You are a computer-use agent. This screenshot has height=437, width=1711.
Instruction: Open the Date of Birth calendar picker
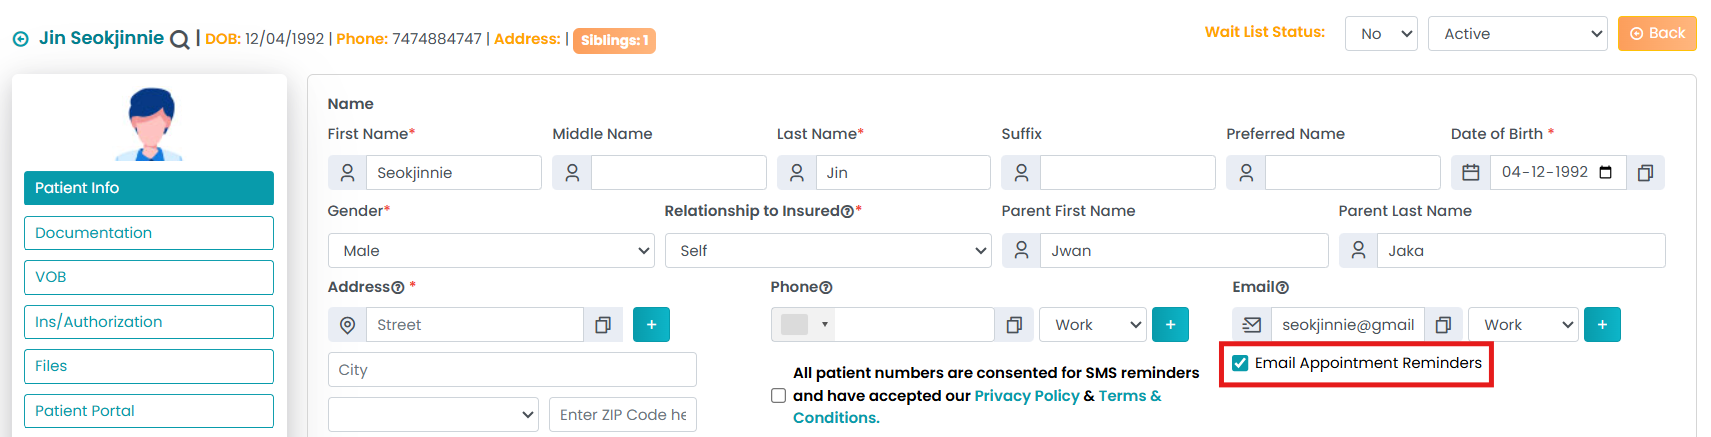[x=1606, y=172]
